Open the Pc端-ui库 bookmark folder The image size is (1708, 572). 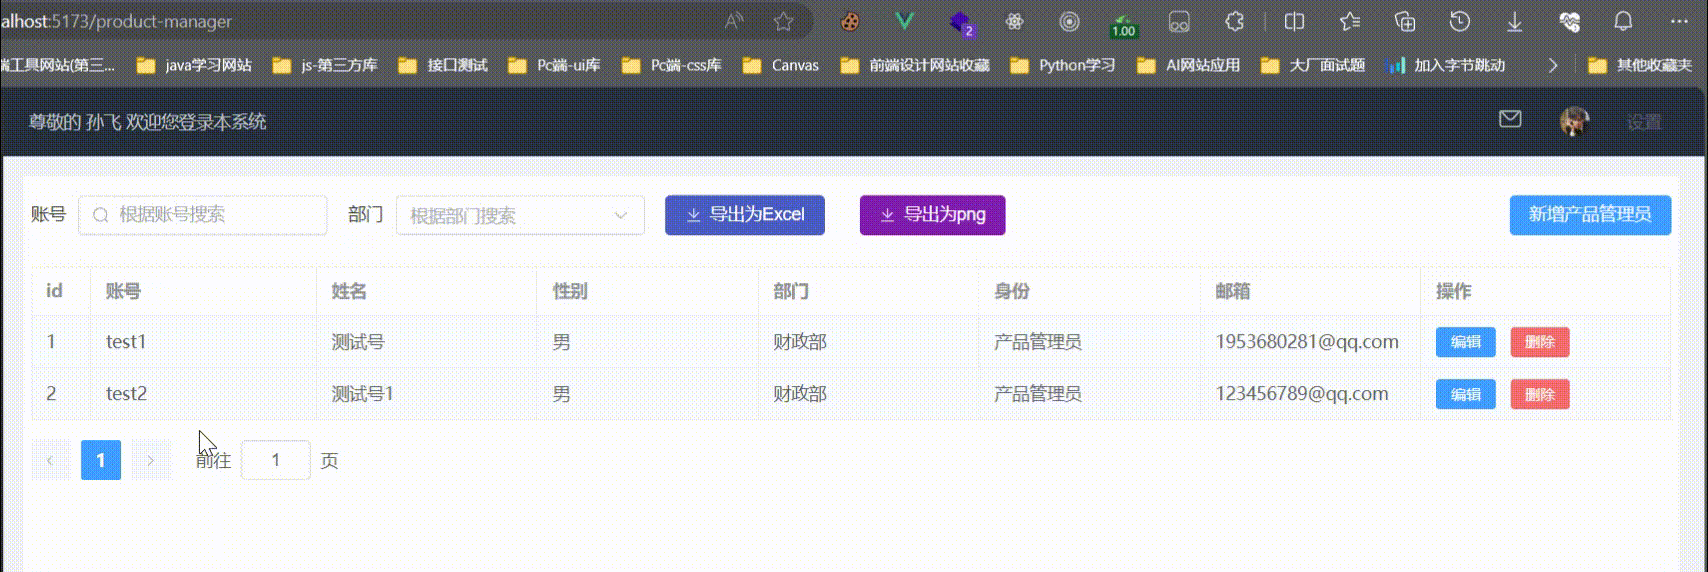[554, 65]
